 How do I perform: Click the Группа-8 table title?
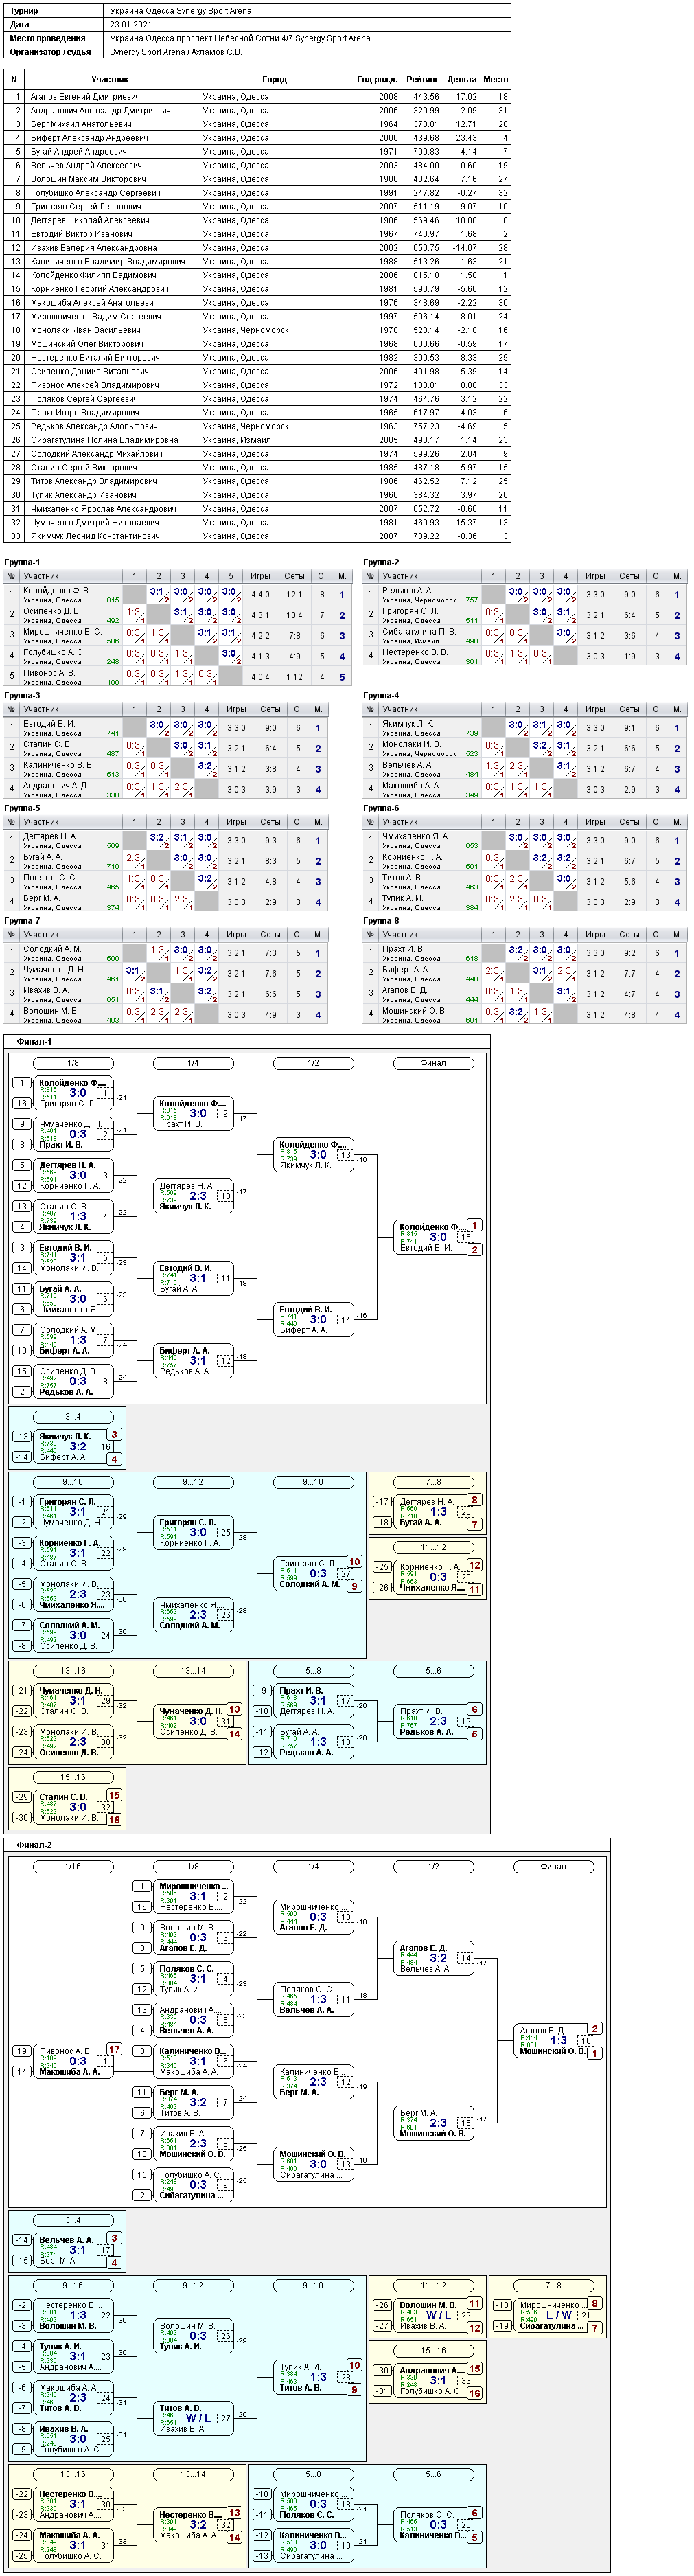(x=381, y=921)
